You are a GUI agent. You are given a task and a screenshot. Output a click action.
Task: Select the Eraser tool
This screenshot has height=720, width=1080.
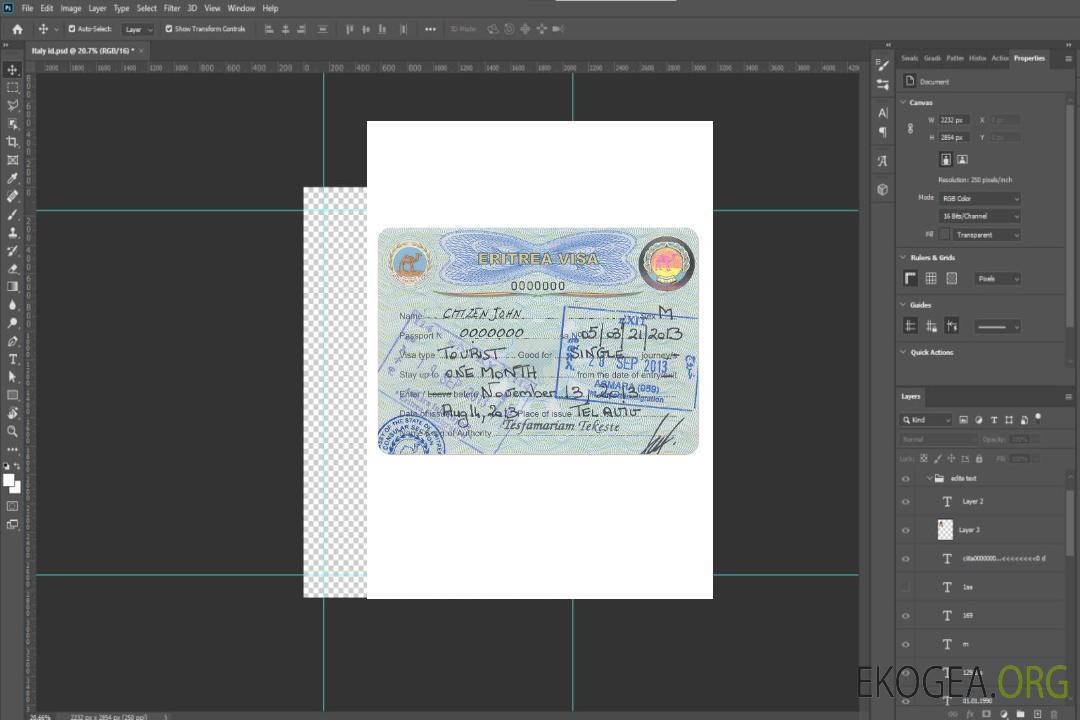[x=12, y=269]
